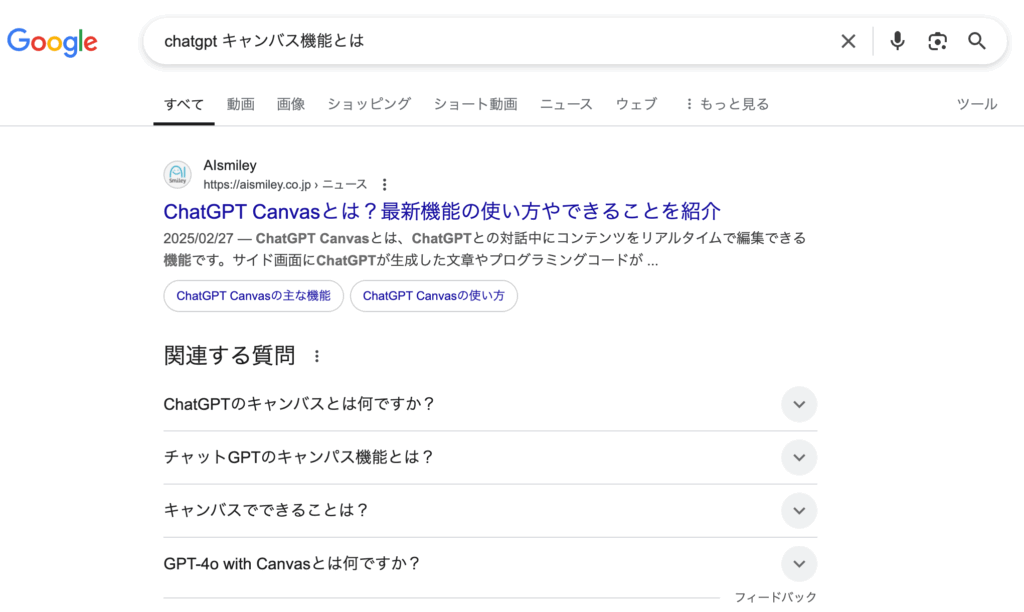The image size is (1024, 612).
Task: Switch to the 画像 tab
Action: 291,104
